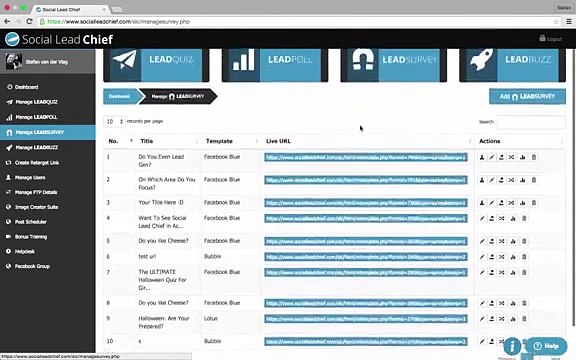Open the Chrome menu hamburger icon

tap(569, 22)
